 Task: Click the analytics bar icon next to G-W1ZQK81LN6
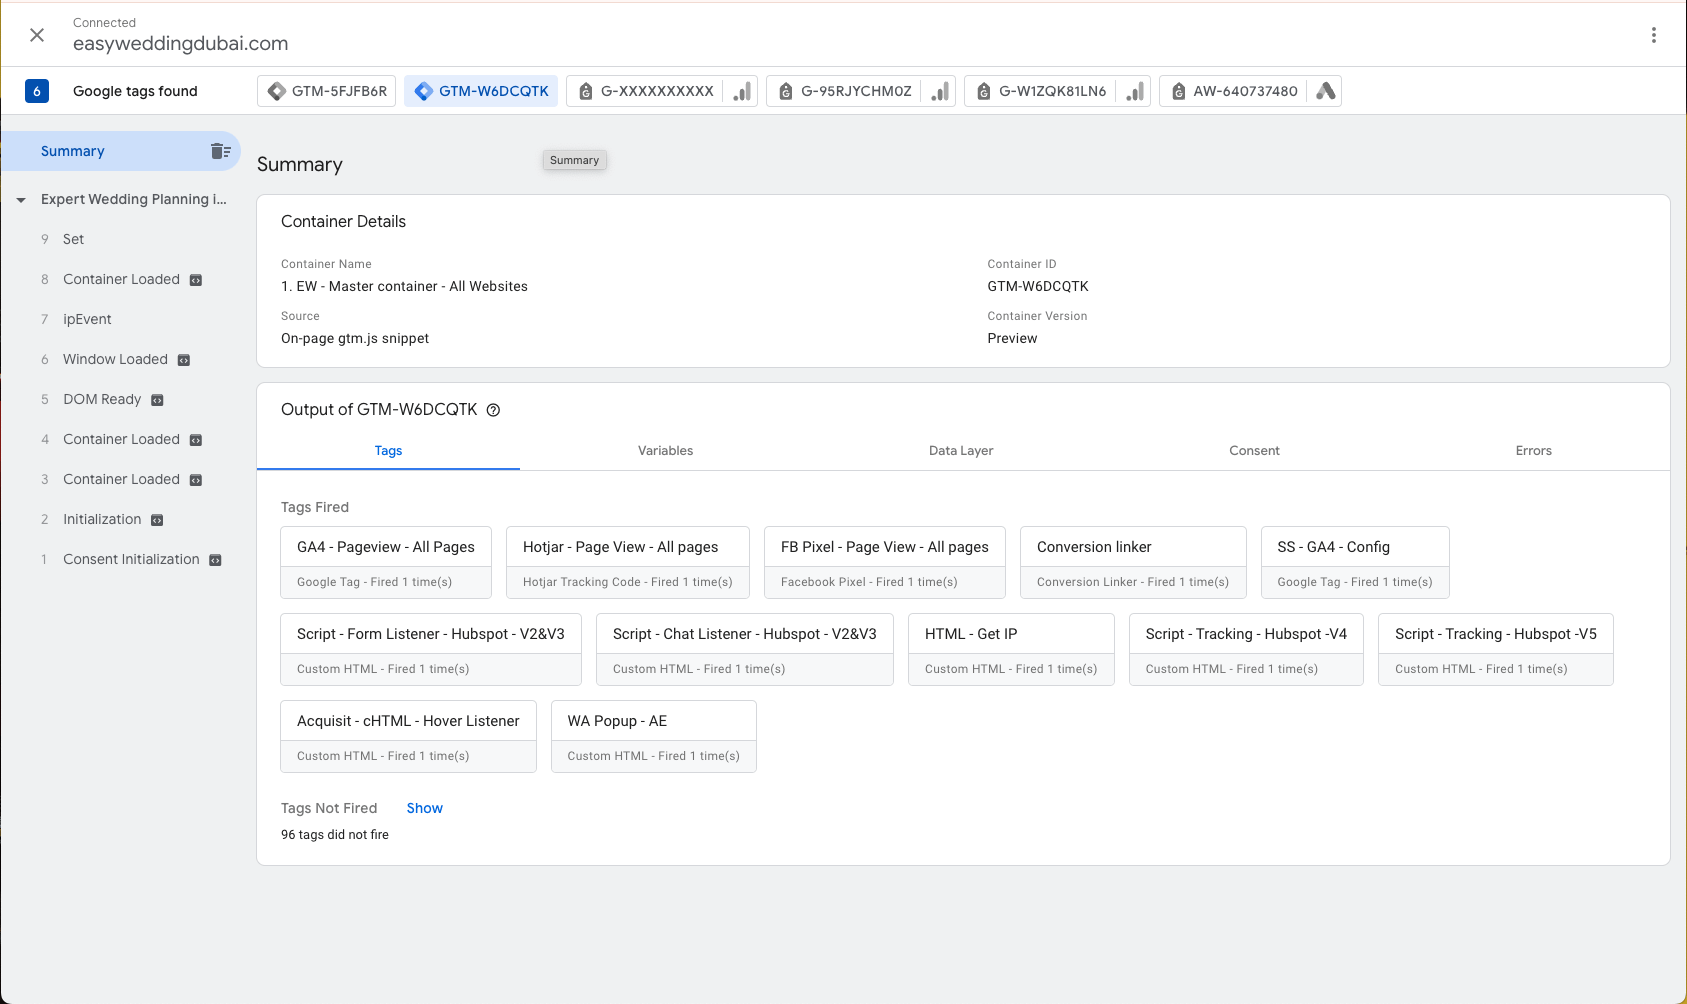pyautogui.click(x=1134, y=91)
